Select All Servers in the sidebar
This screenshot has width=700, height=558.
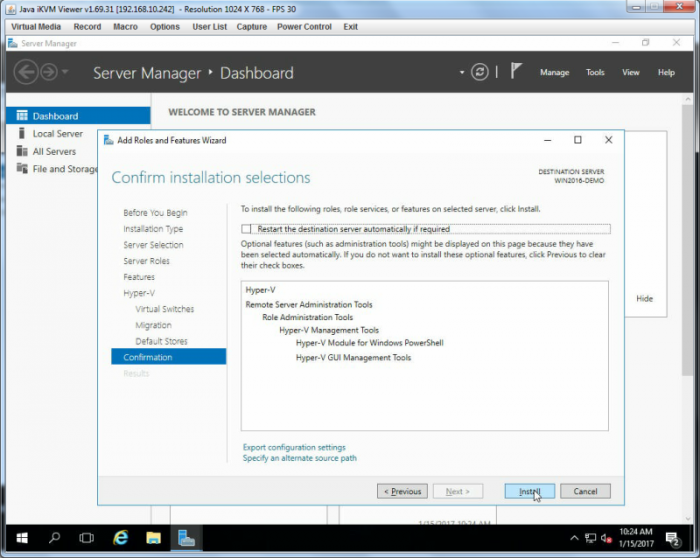54,151
